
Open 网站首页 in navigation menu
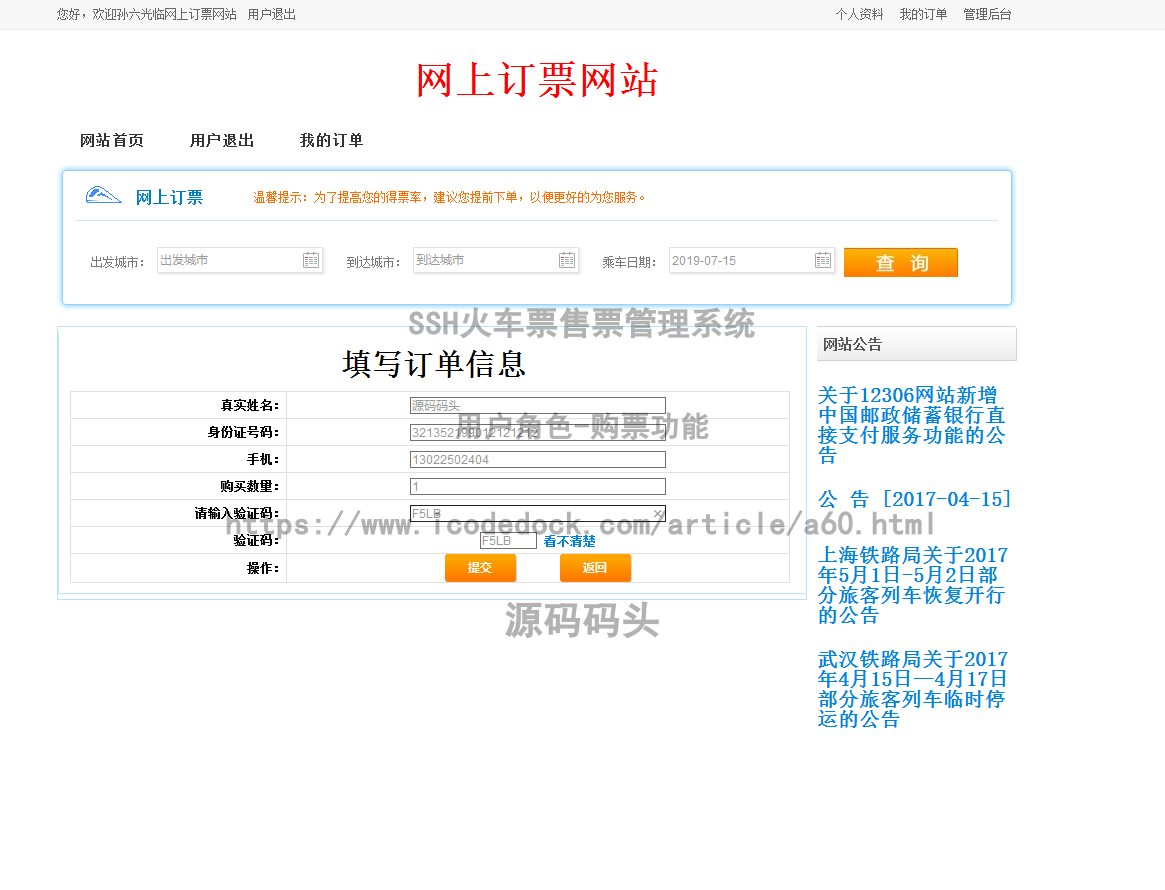pyautogui.click(x=112, y=141)
